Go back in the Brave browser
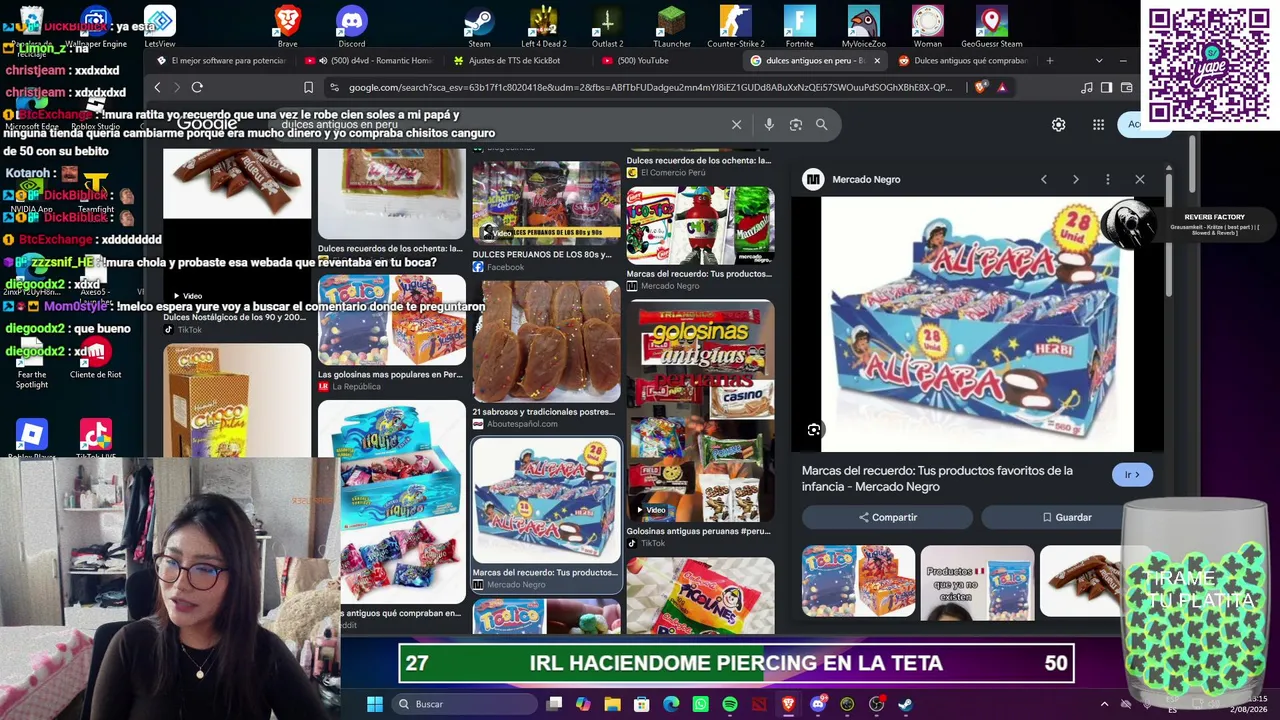 [x=157, y=88]
